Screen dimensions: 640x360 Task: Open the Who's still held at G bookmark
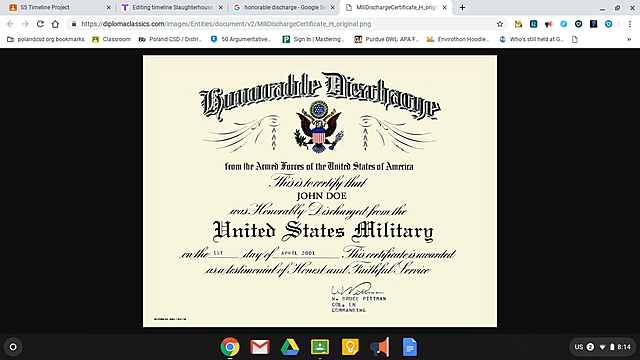click(531, 39)
